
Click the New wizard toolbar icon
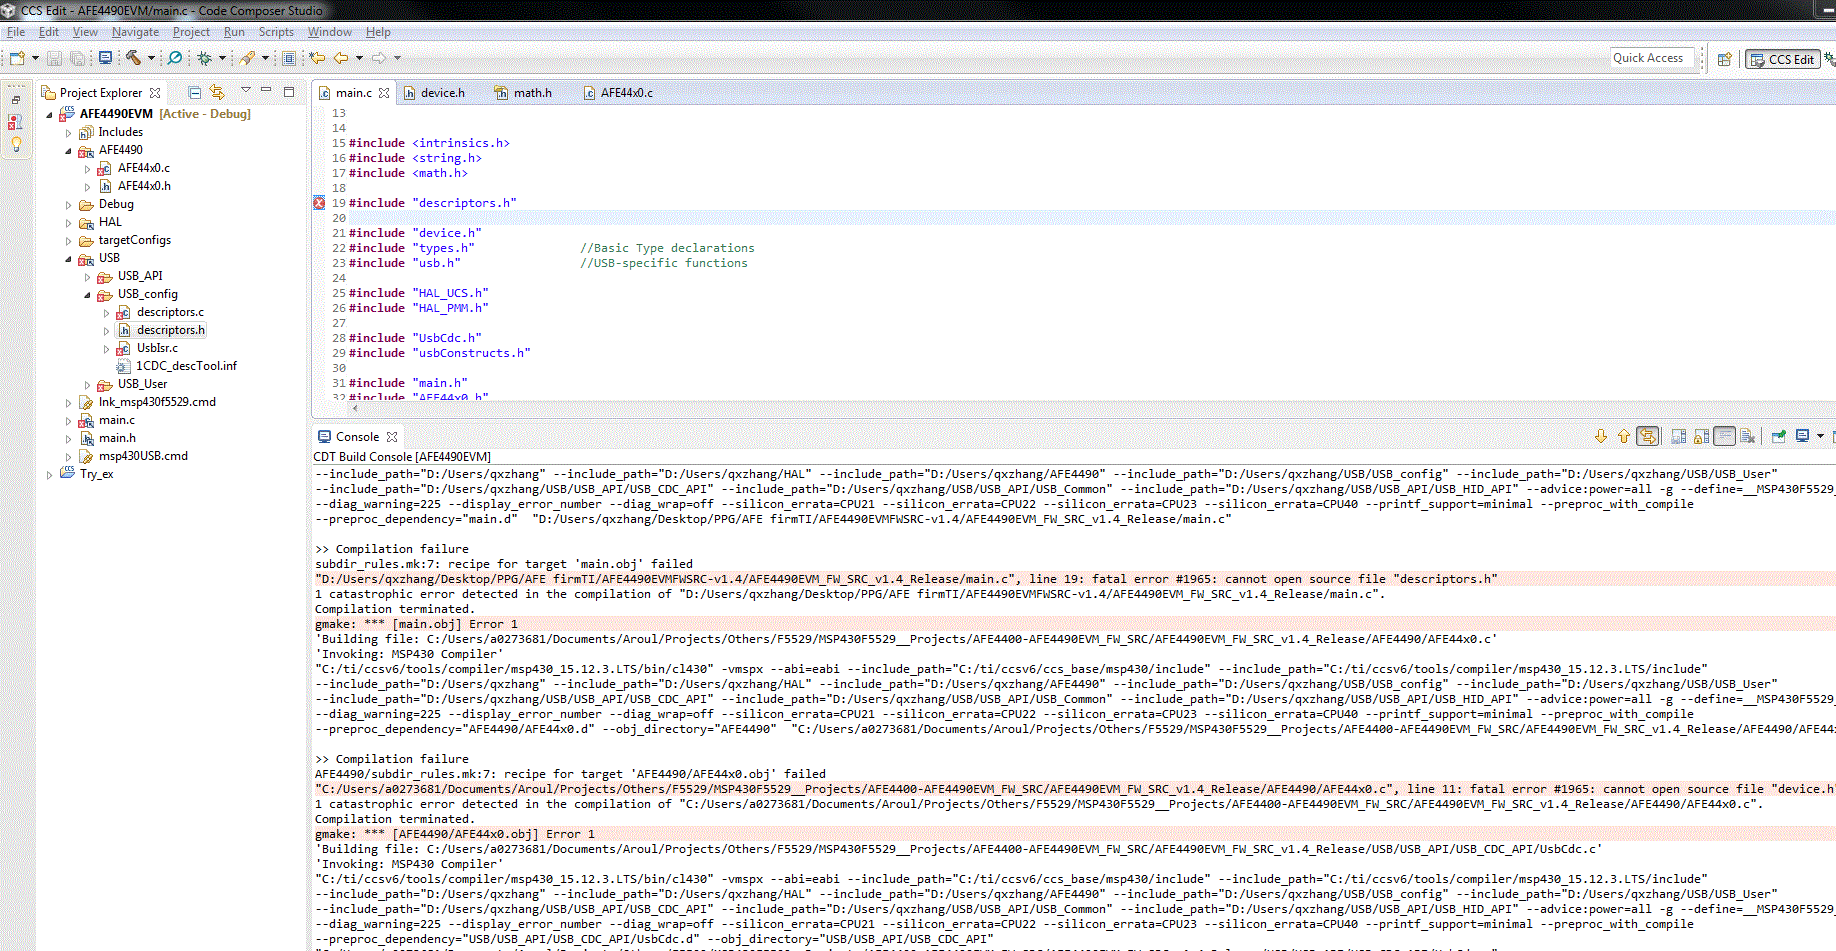(x=17, y=58)
